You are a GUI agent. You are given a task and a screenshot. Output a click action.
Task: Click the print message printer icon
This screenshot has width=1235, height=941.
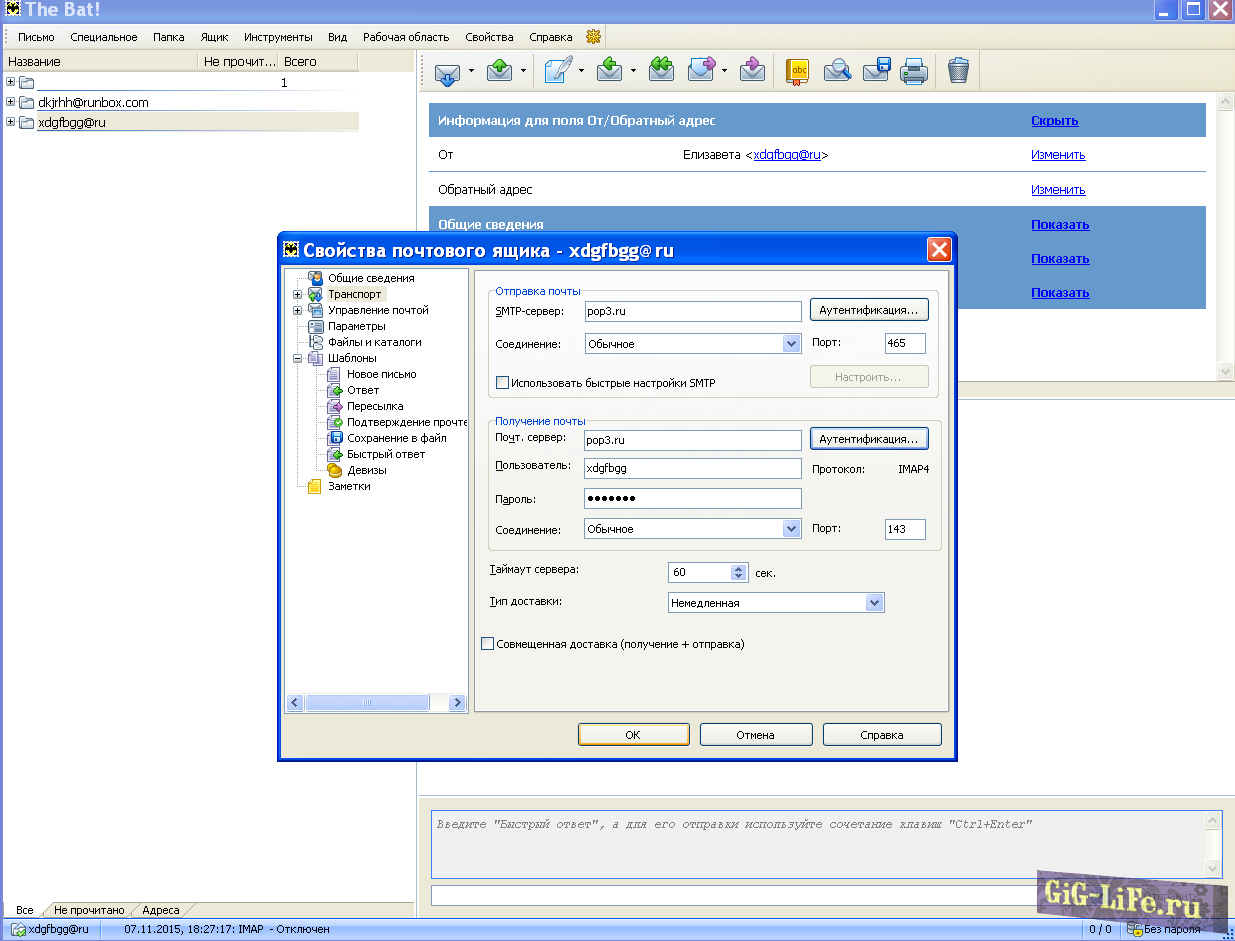tap(914, 71)
